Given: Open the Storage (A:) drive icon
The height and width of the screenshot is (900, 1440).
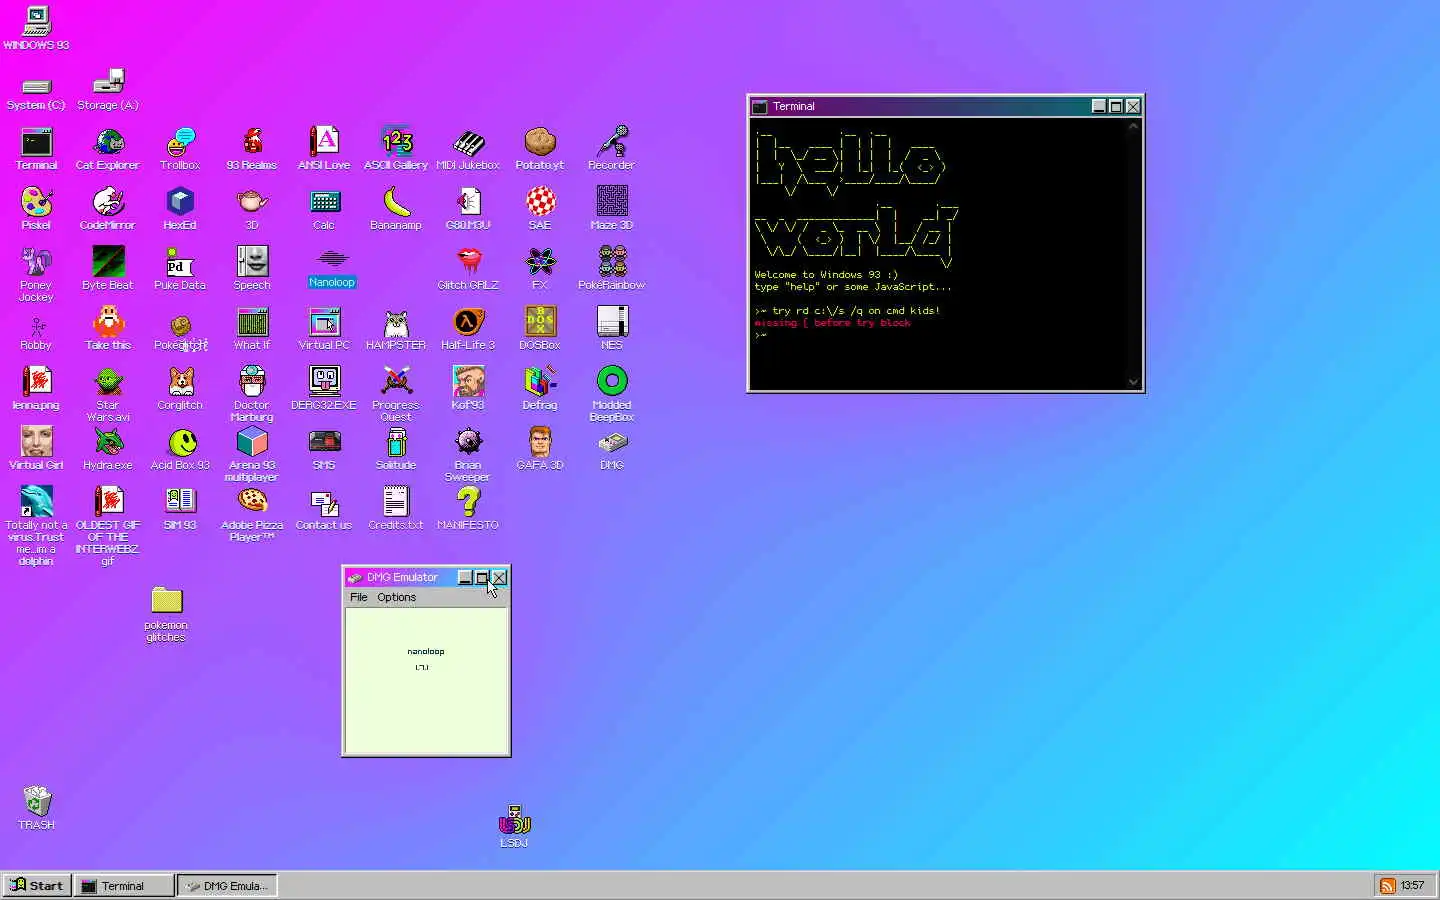Looking at the screenshot, I should click(x=108, y=89).
